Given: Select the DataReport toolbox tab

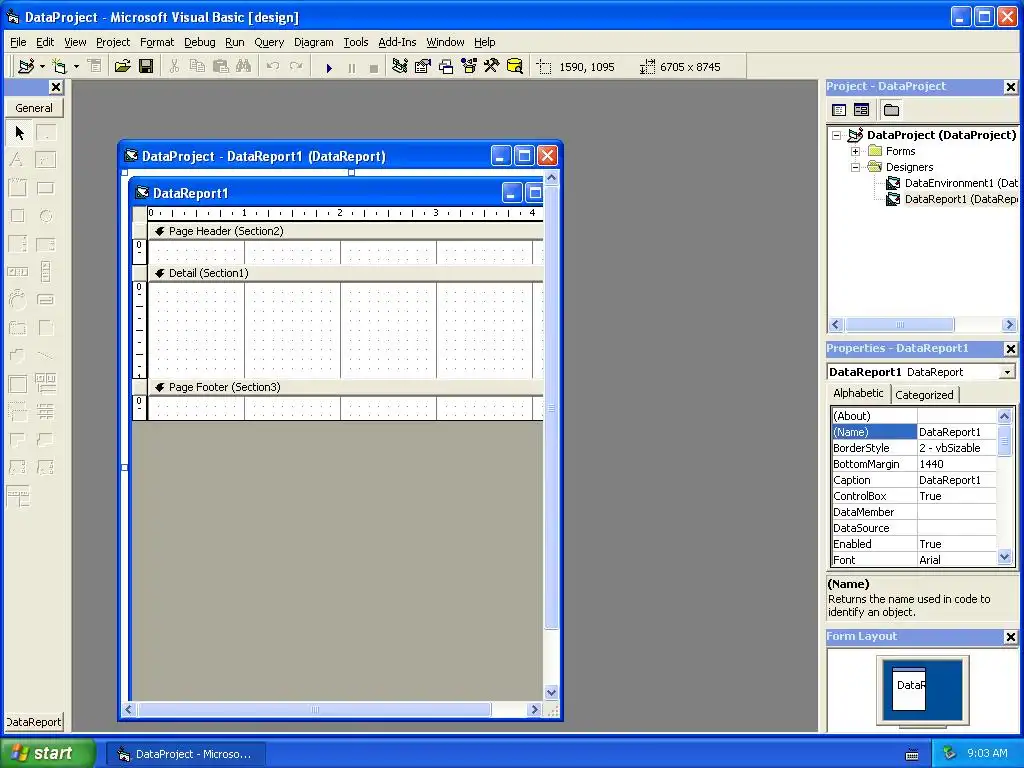Looking at the screenshot, I should pos(34,722).
